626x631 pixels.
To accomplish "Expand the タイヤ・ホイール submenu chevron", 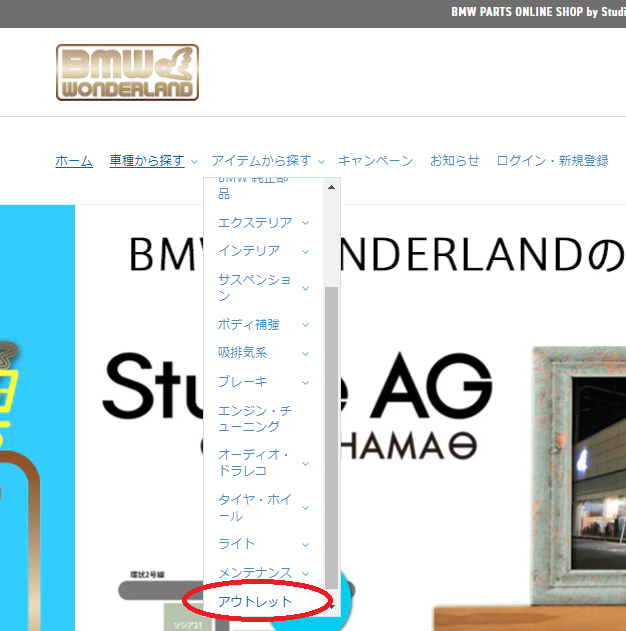I will click(x=306, y=508).
